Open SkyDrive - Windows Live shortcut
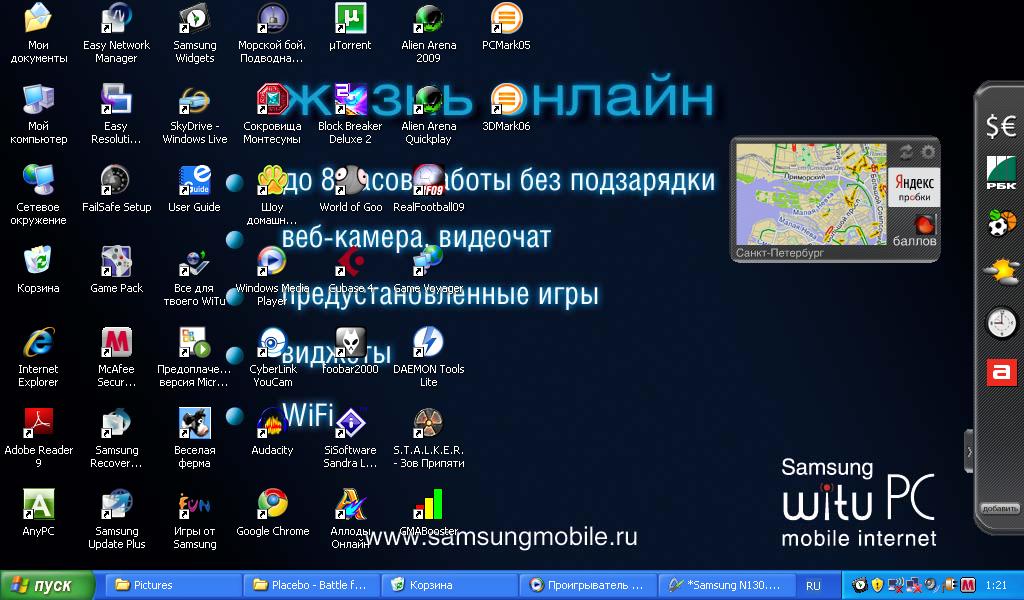 tap(195, 99)
